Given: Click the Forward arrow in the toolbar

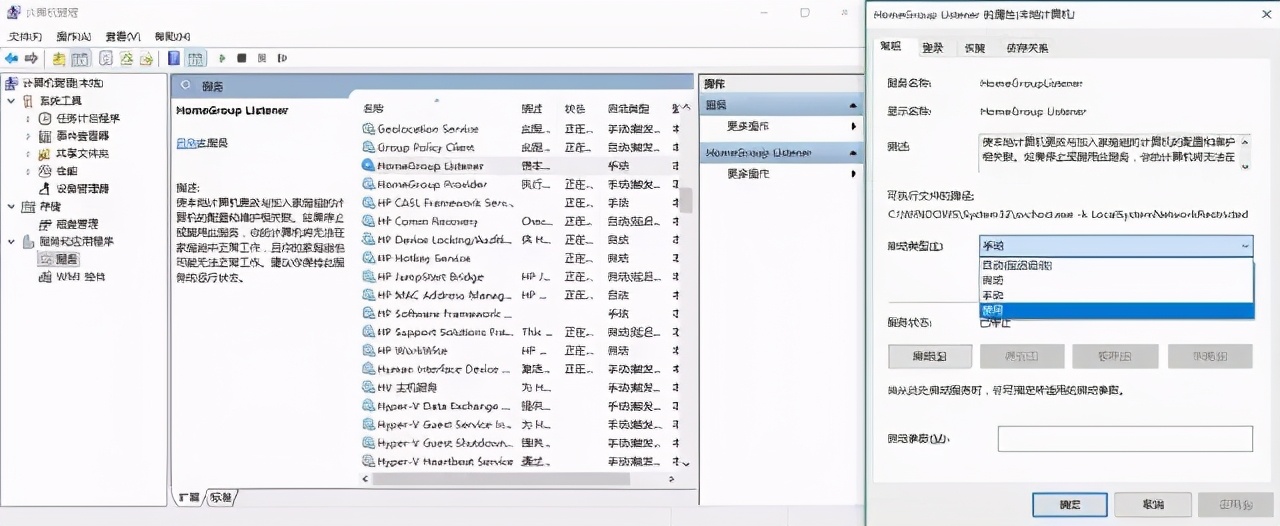Looking at the screenshot, I should 31,59.
